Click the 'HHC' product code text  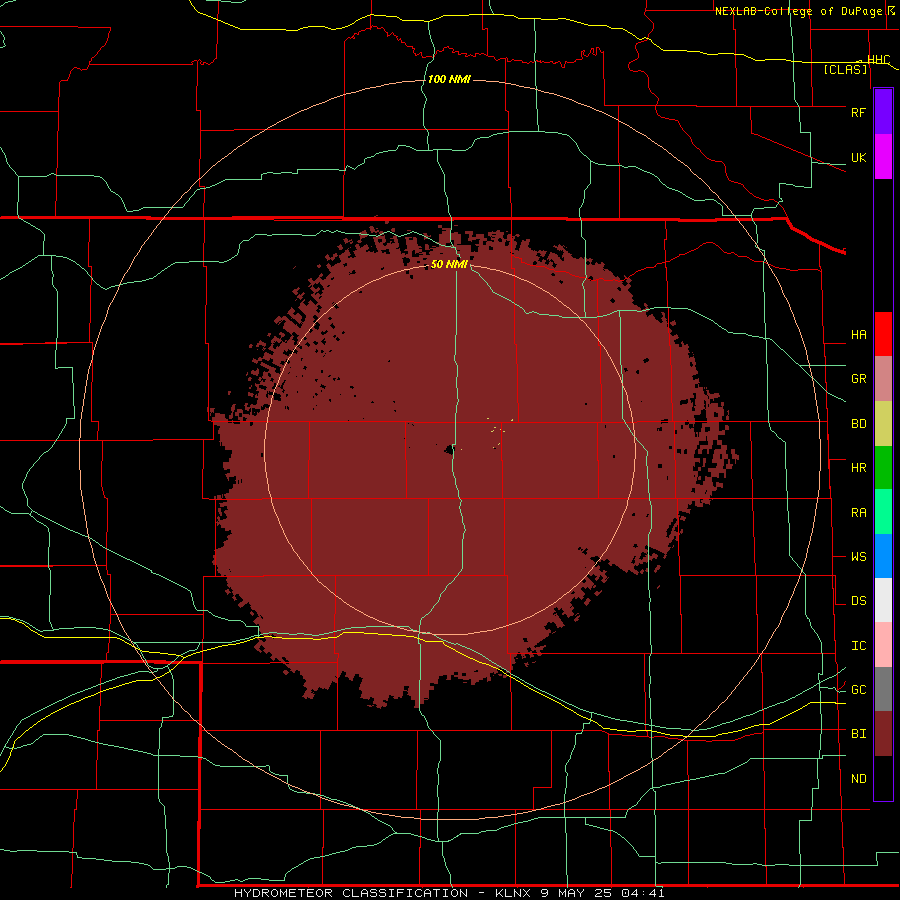pos(879,59)
